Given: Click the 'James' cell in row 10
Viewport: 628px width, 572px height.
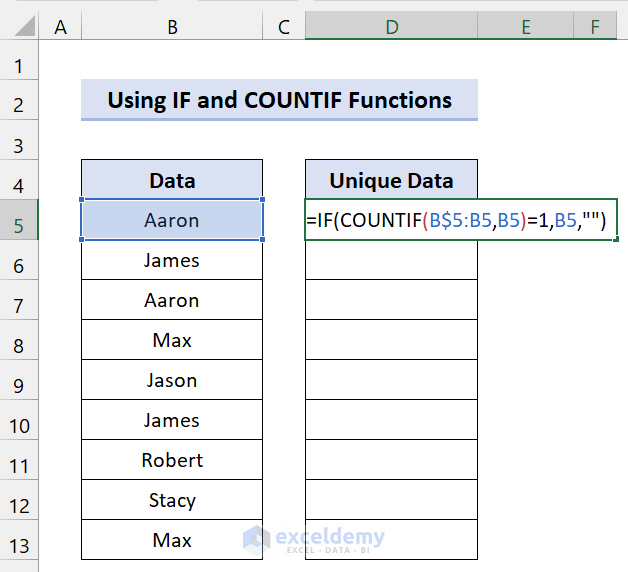Looking at the screenshot, I should [172, 421].
